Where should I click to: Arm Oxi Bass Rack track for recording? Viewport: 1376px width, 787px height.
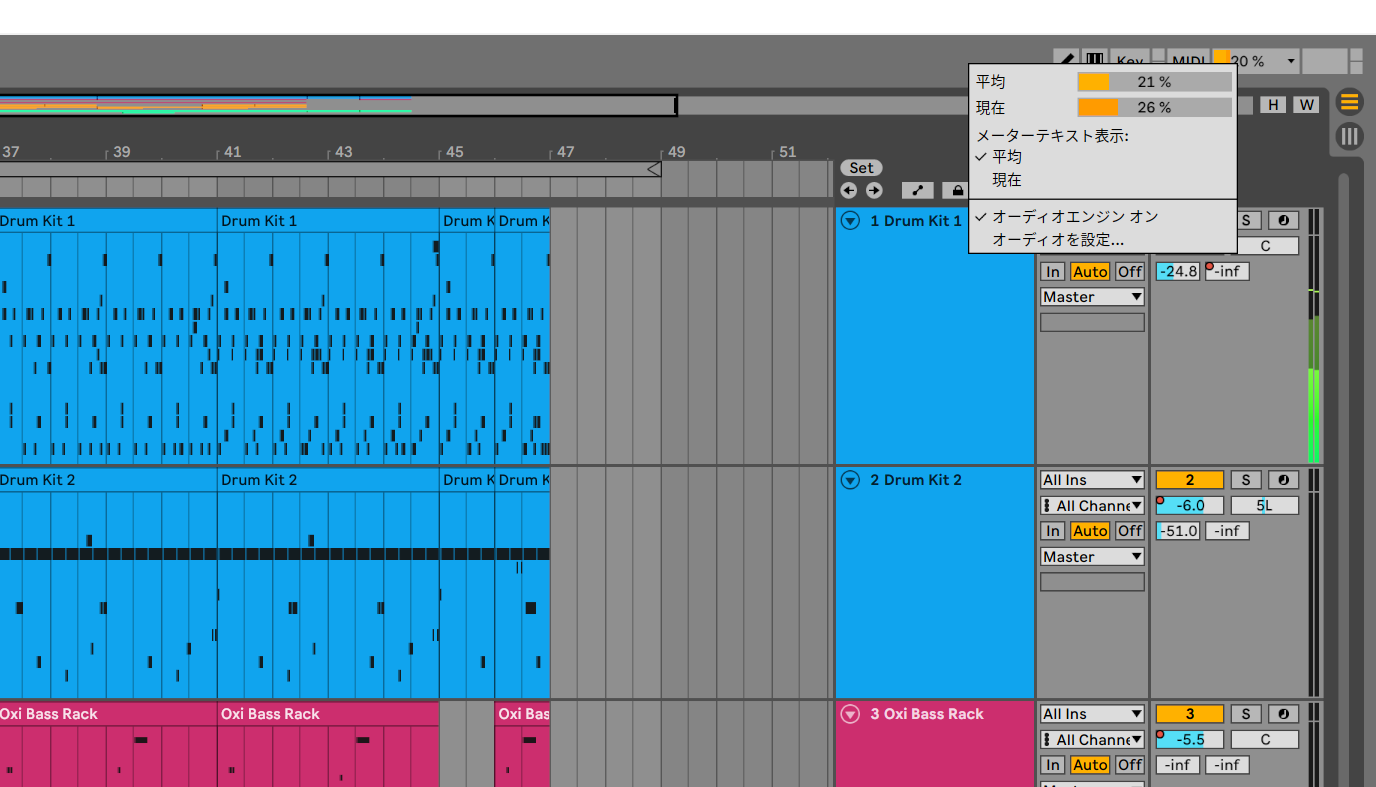(x=1283, y=714)
